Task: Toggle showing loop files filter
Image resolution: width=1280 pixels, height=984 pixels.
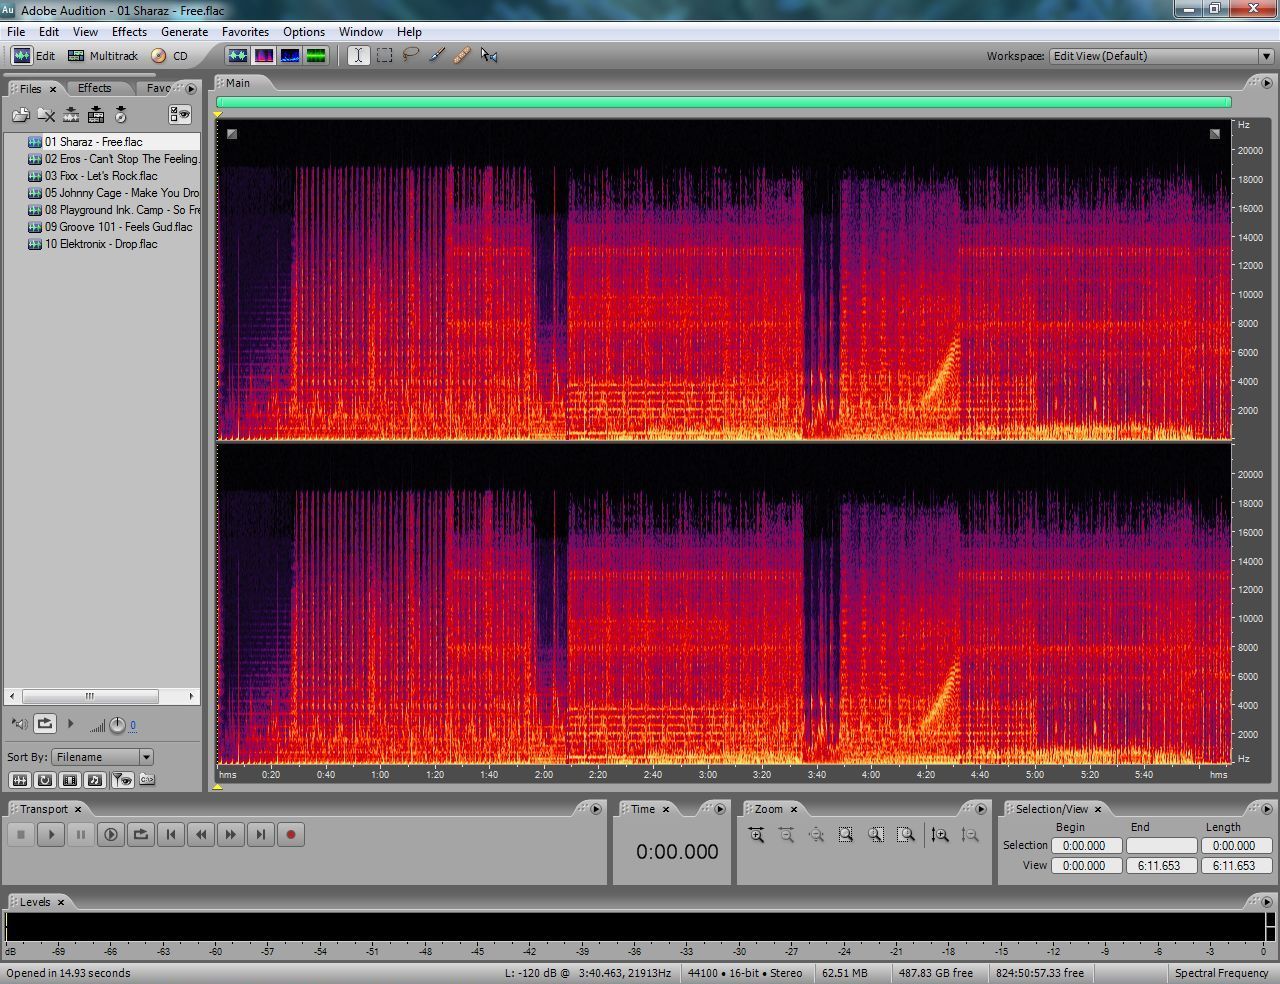Action: coord(44,780)
